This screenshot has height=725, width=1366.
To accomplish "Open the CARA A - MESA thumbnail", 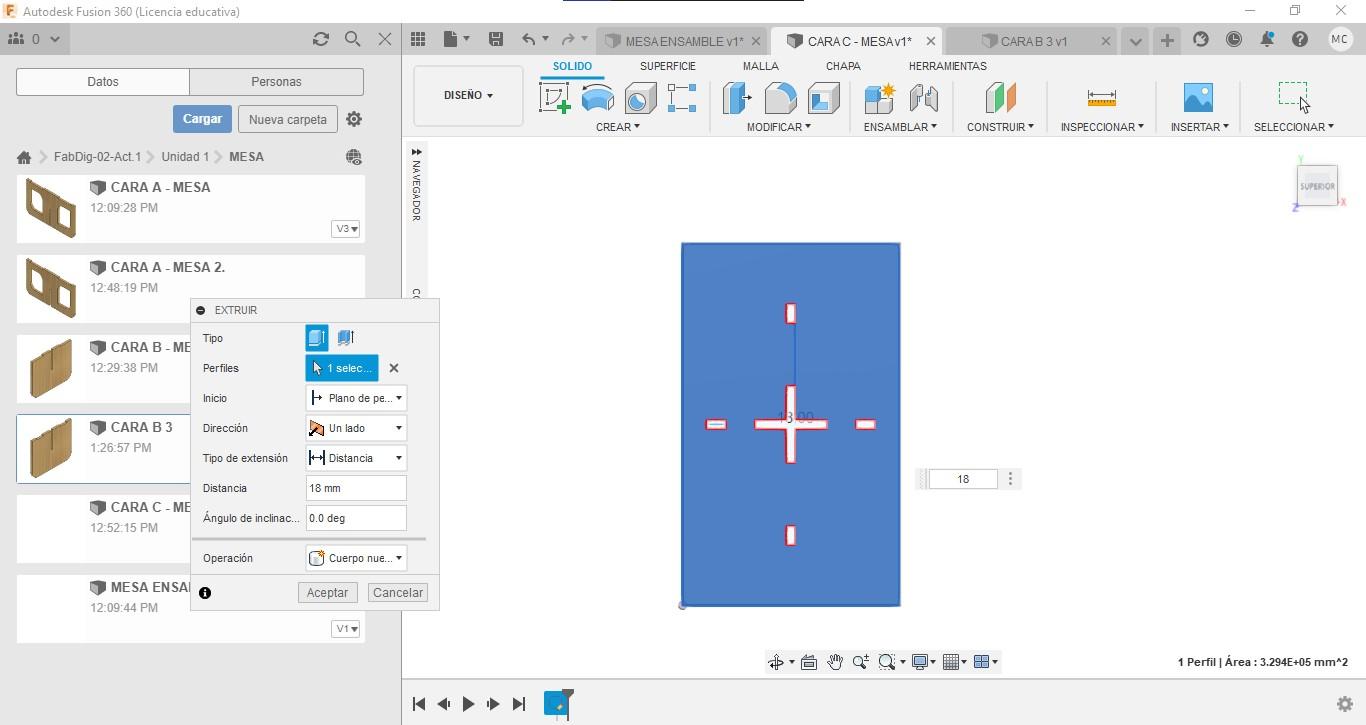I will [50, 208].
